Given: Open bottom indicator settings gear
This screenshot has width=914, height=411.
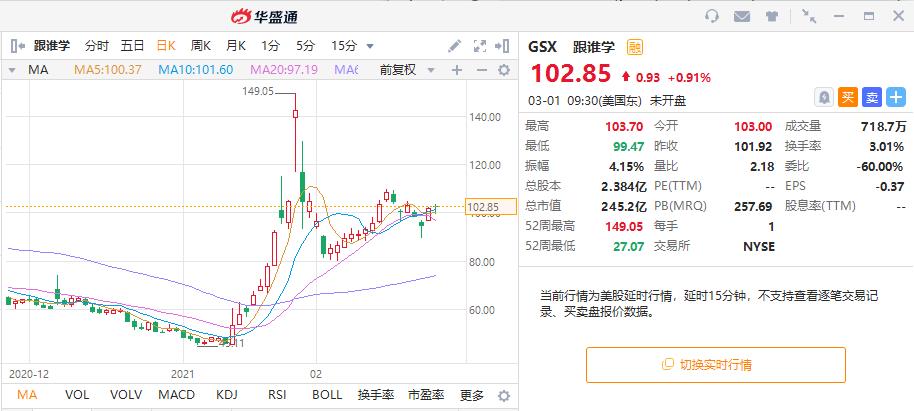Looking at the screenshot, I should [504, 396].
